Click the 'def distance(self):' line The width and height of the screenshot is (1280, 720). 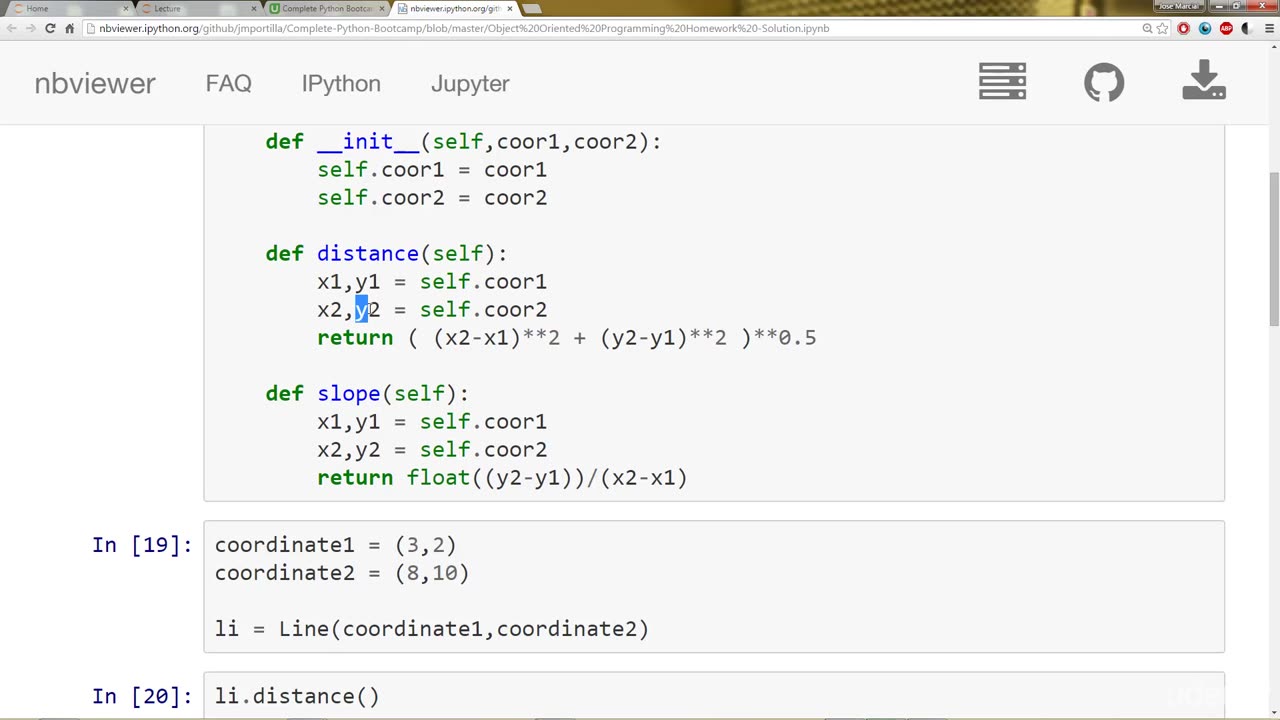(x=386, y=253)
